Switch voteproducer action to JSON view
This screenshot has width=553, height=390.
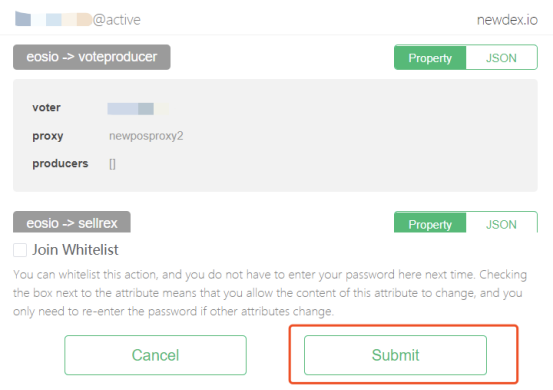(x=501, y=57)
